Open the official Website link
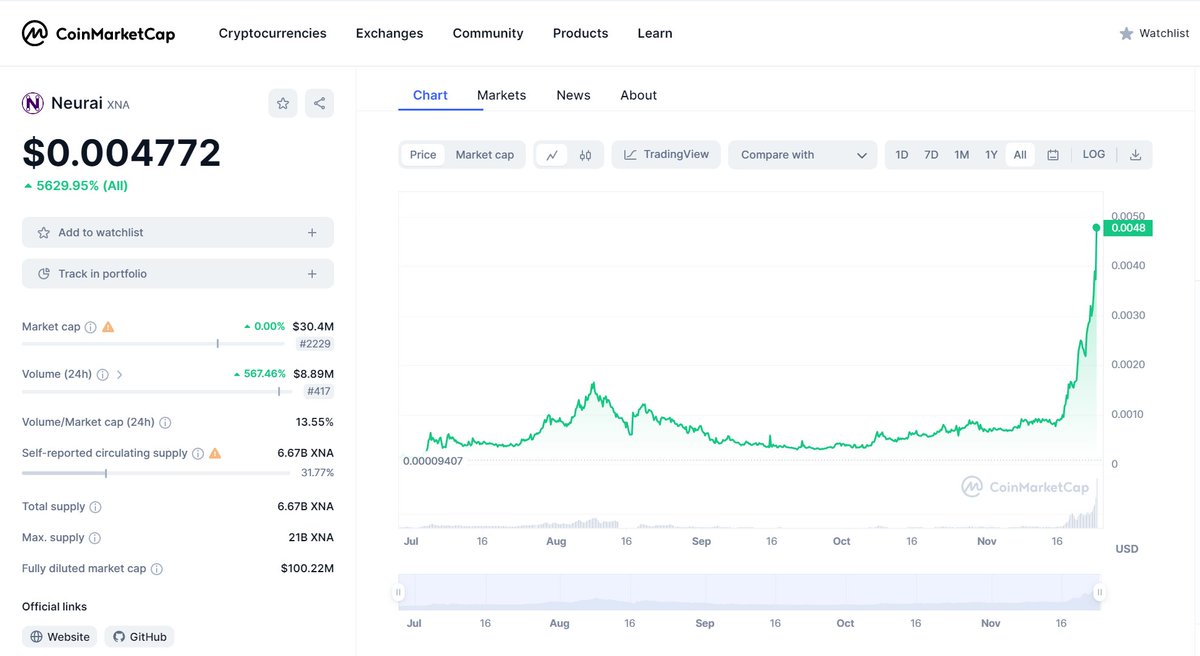 [60, 637]
